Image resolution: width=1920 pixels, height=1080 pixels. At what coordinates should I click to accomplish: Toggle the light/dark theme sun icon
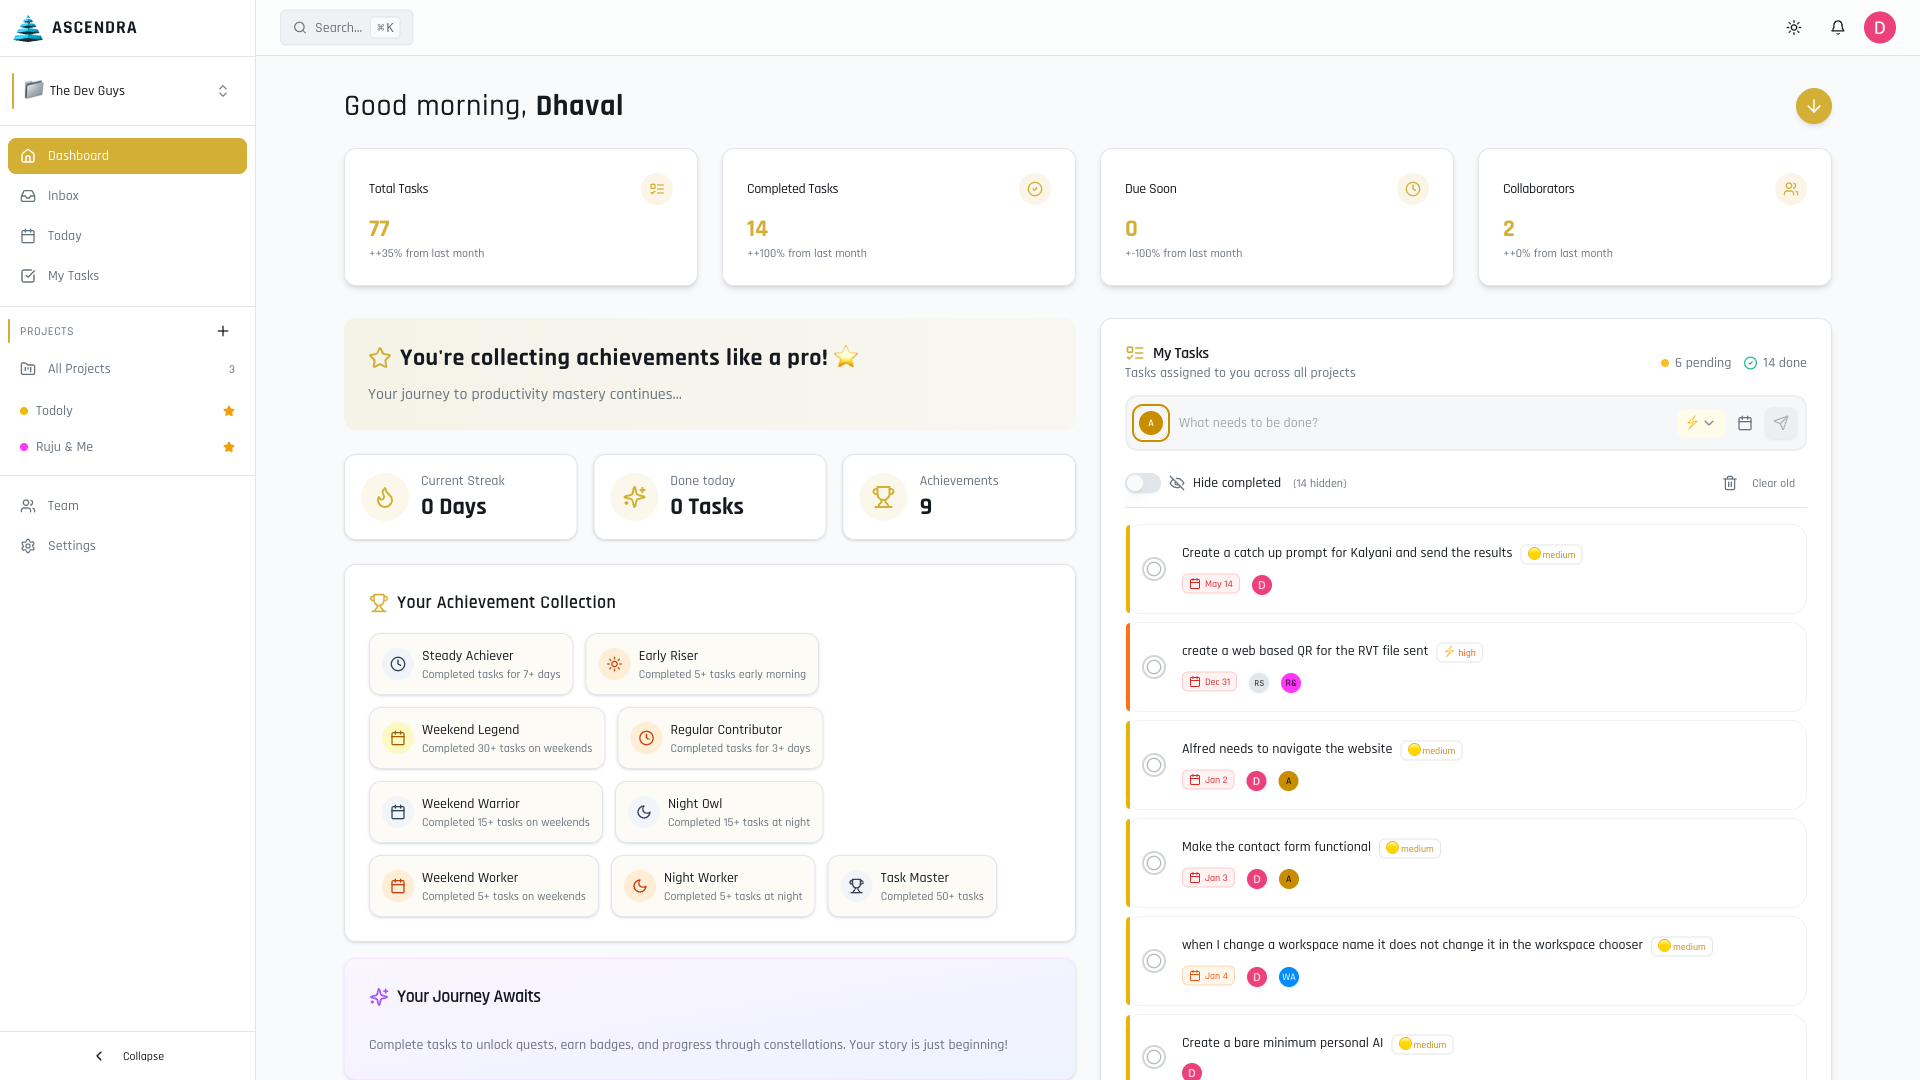1794,28
